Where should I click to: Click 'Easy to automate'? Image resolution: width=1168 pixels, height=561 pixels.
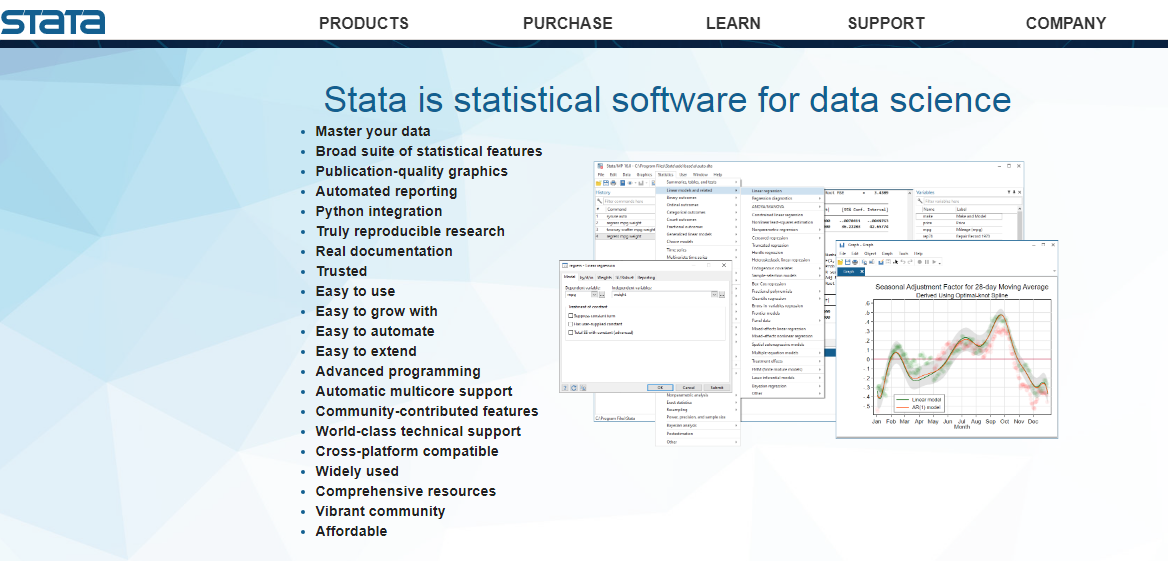pos(375,332)
